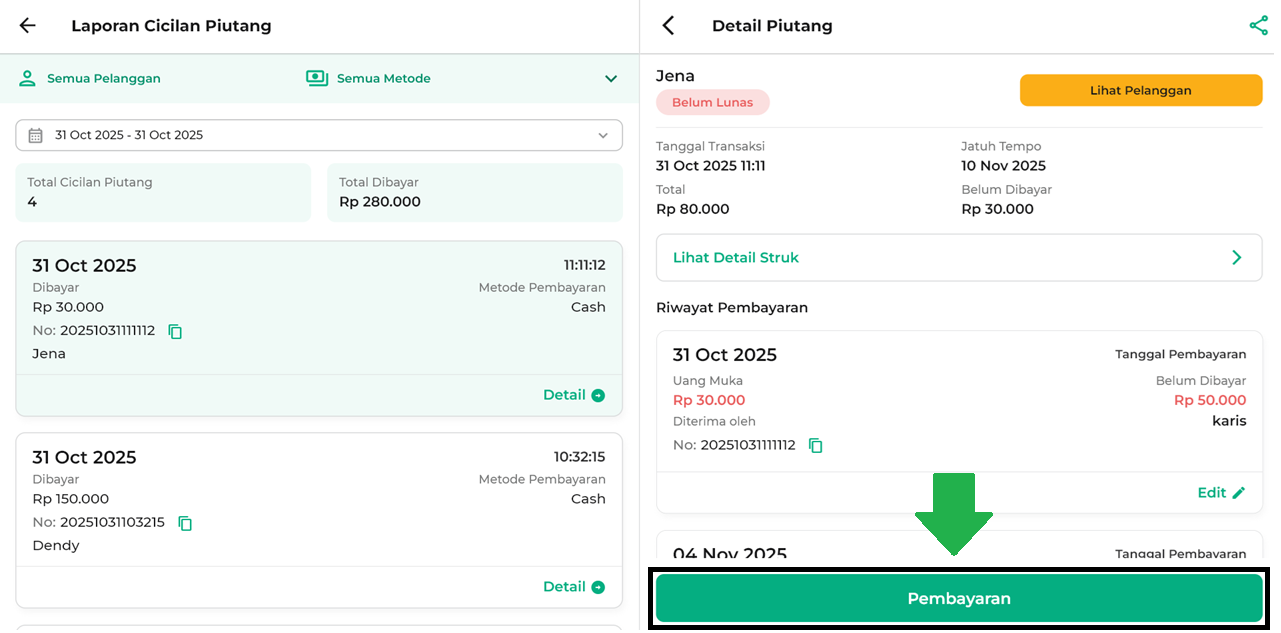Copy Jena's transaction number 20251031111112 in list

pyautogui.click(x=175, y=331)
